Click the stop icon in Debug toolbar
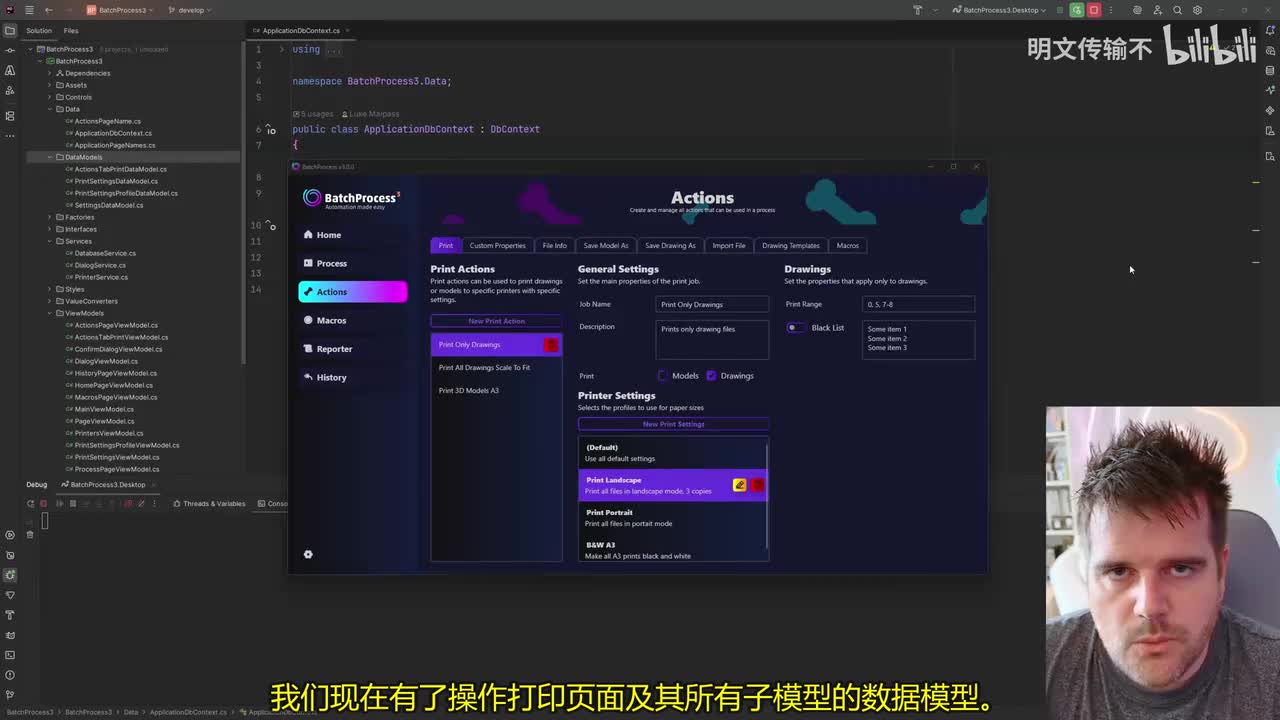Image resolution: width=1280 pixels, height=720 pixels. coord(44,503)
